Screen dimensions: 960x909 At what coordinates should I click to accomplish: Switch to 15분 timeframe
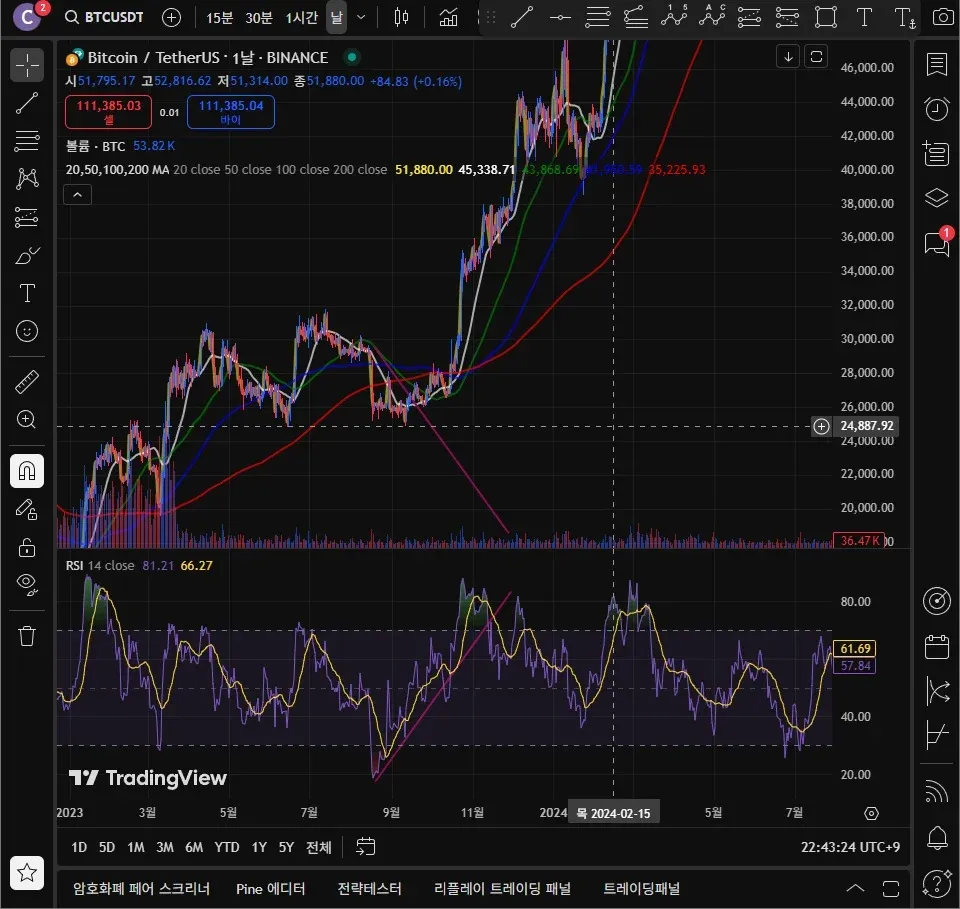219,18
